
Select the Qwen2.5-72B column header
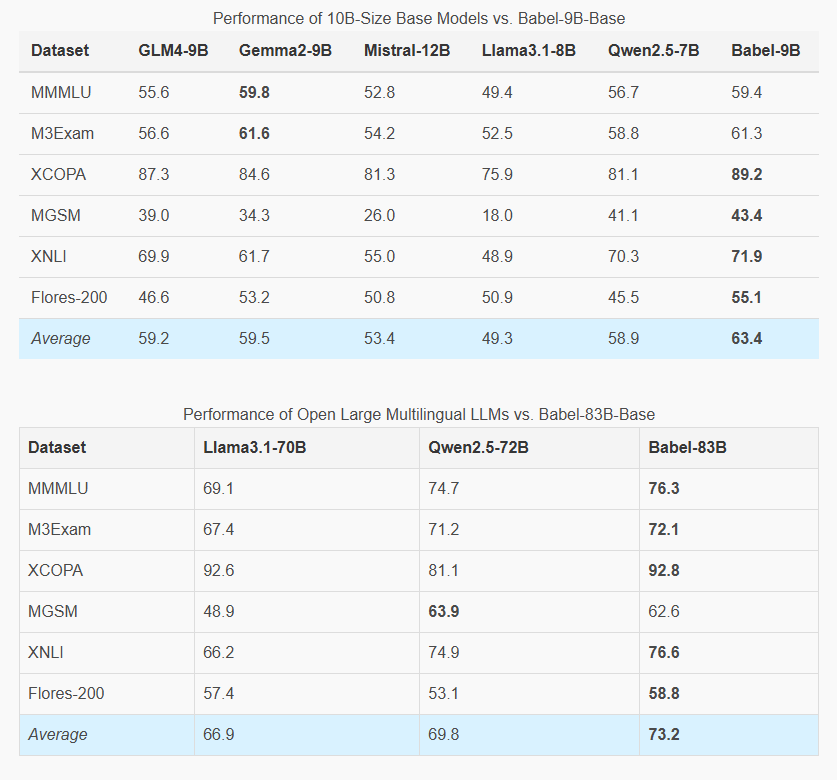click(x=478, y=448)
